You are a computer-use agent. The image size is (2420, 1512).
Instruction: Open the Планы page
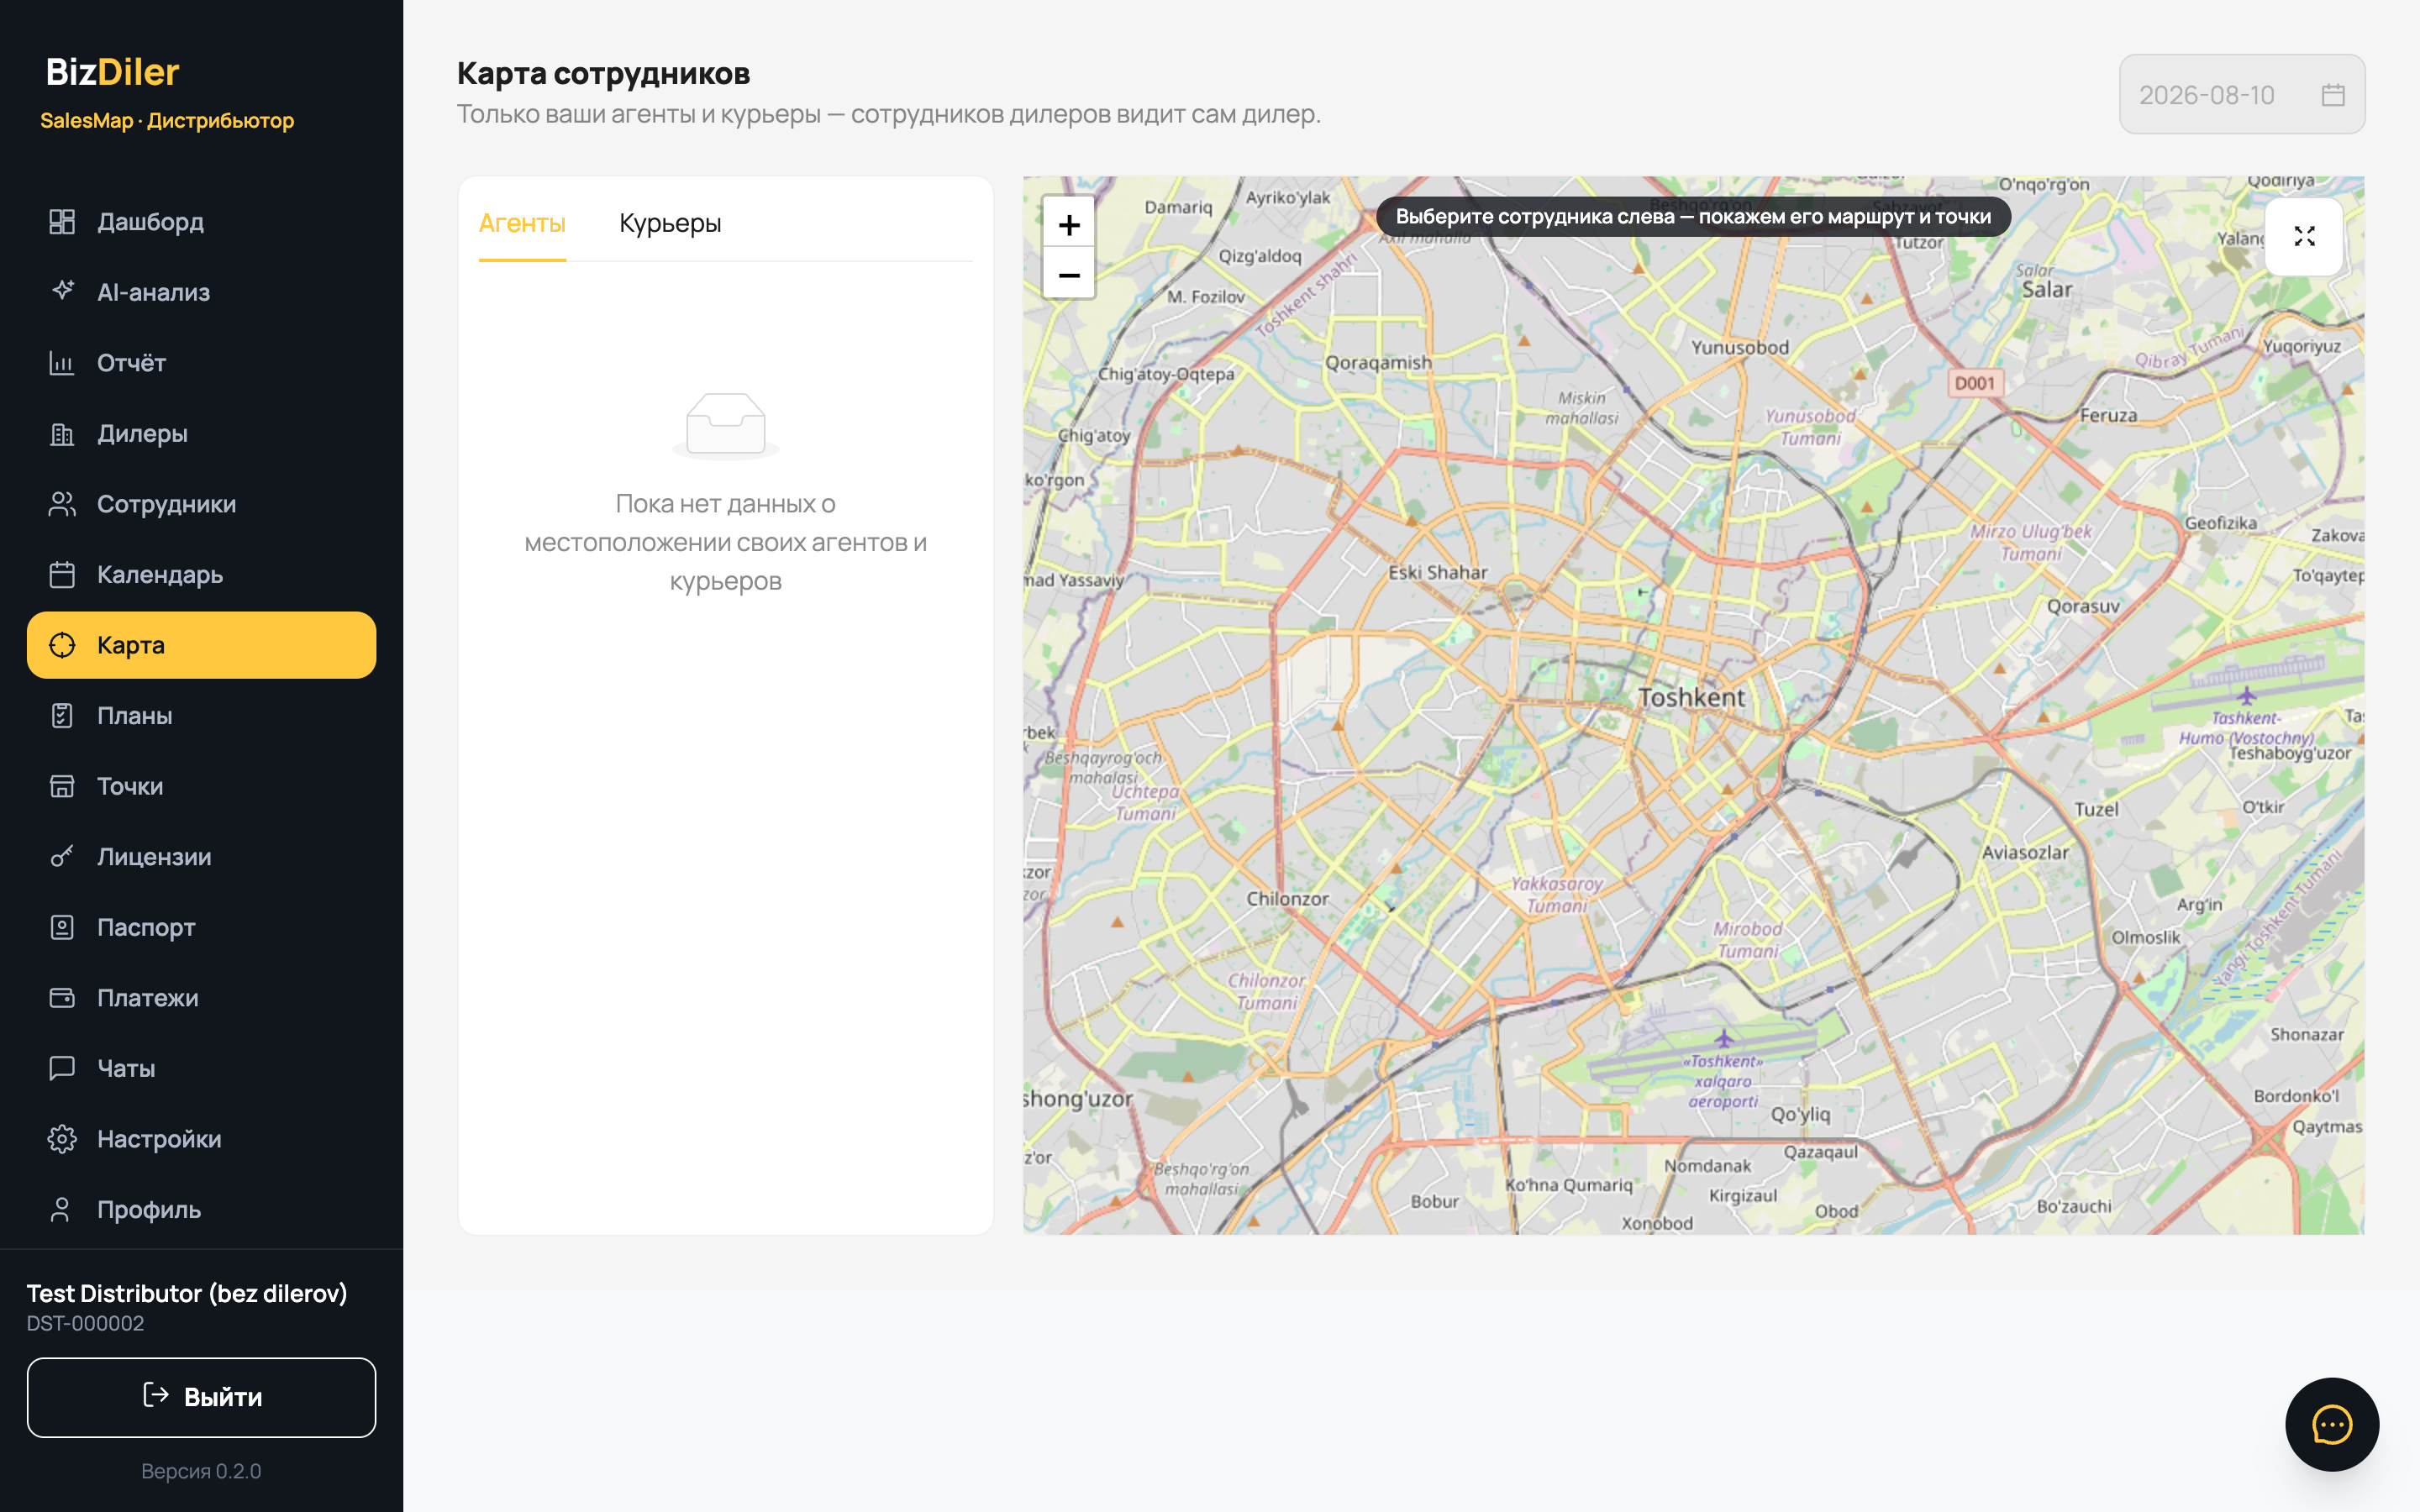click(202, 716)
